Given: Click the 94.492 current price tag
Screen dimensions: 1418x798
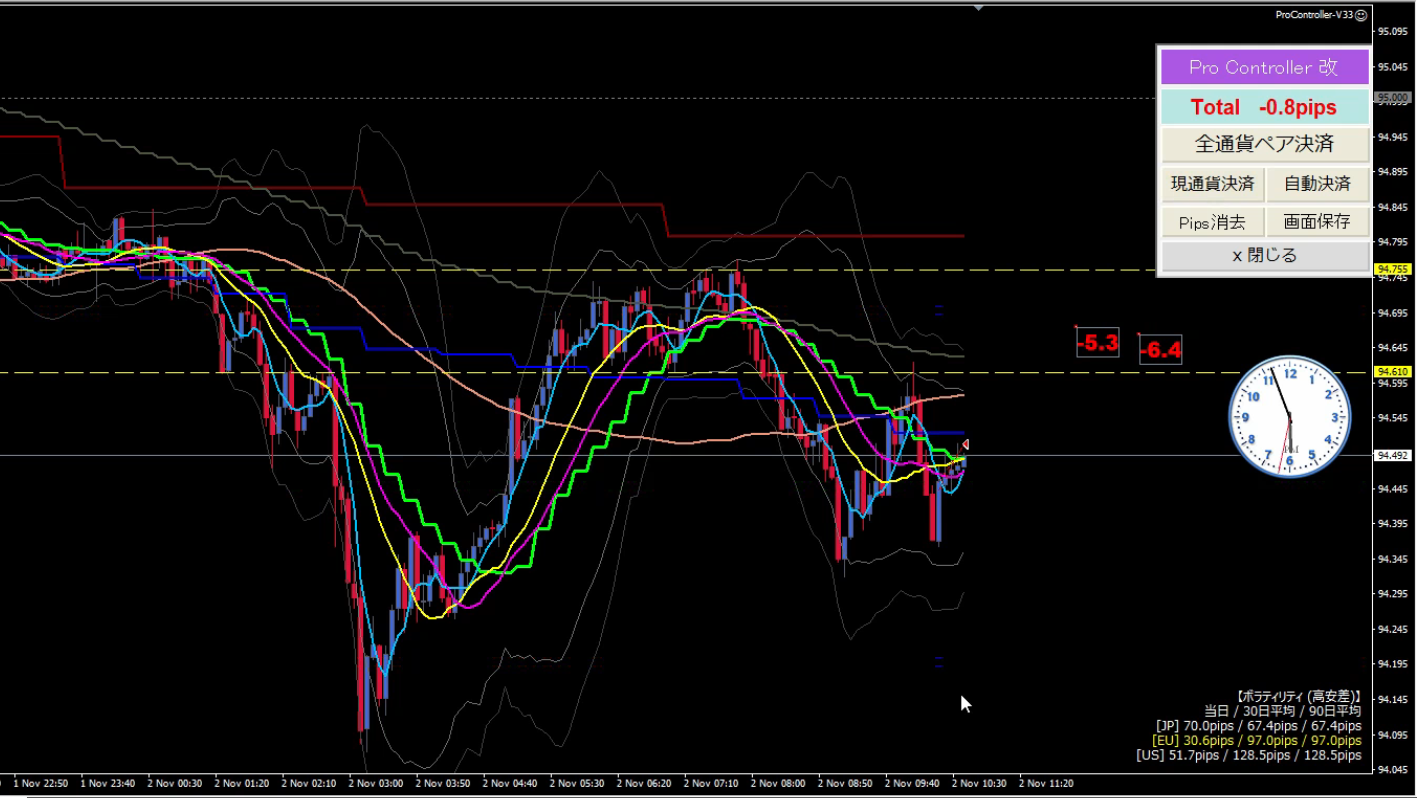Looking at the screenshot, I should [x=1392, y=455].
